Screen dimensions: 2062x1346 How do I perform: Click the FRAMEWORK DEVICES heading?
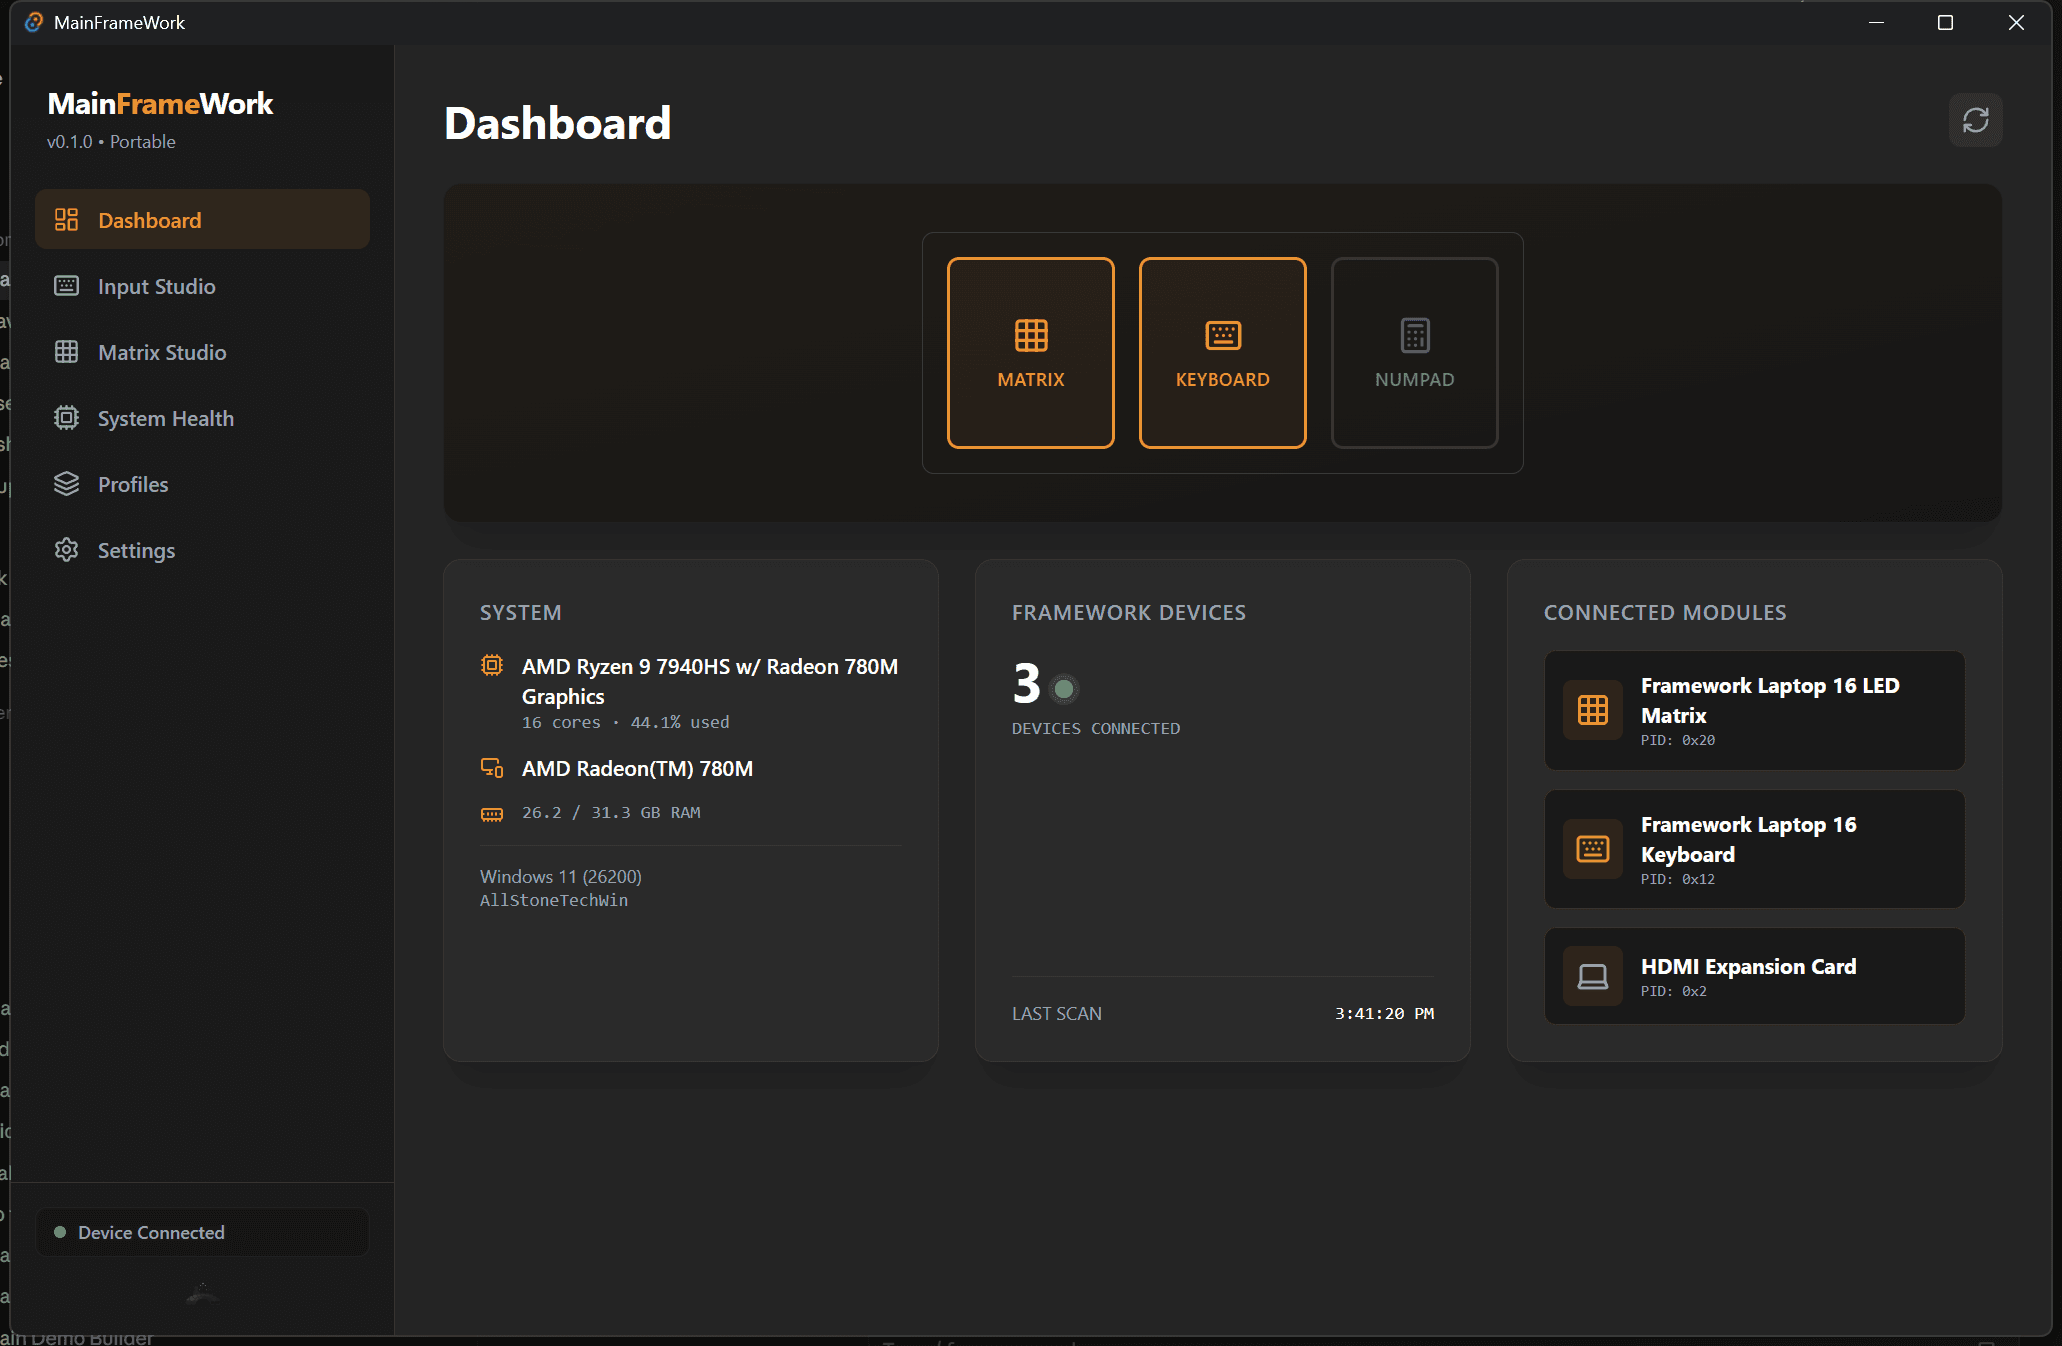(x=1129, y=613)
